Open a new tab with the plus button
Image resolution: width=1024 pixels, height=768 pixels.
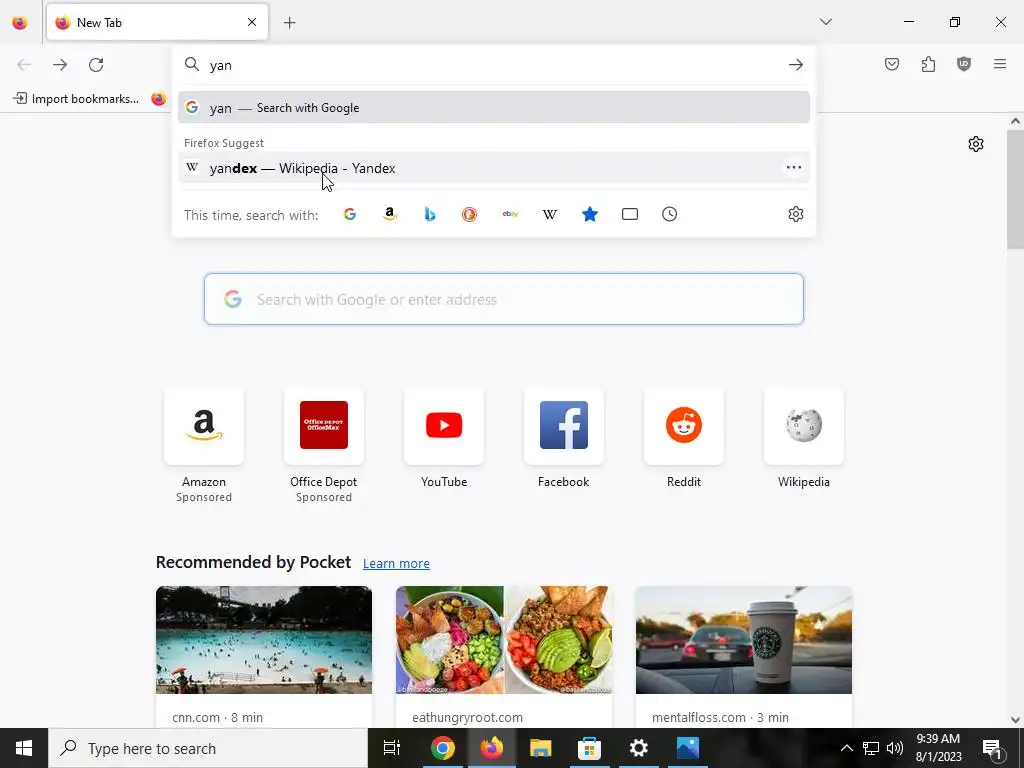pos(289,23)
